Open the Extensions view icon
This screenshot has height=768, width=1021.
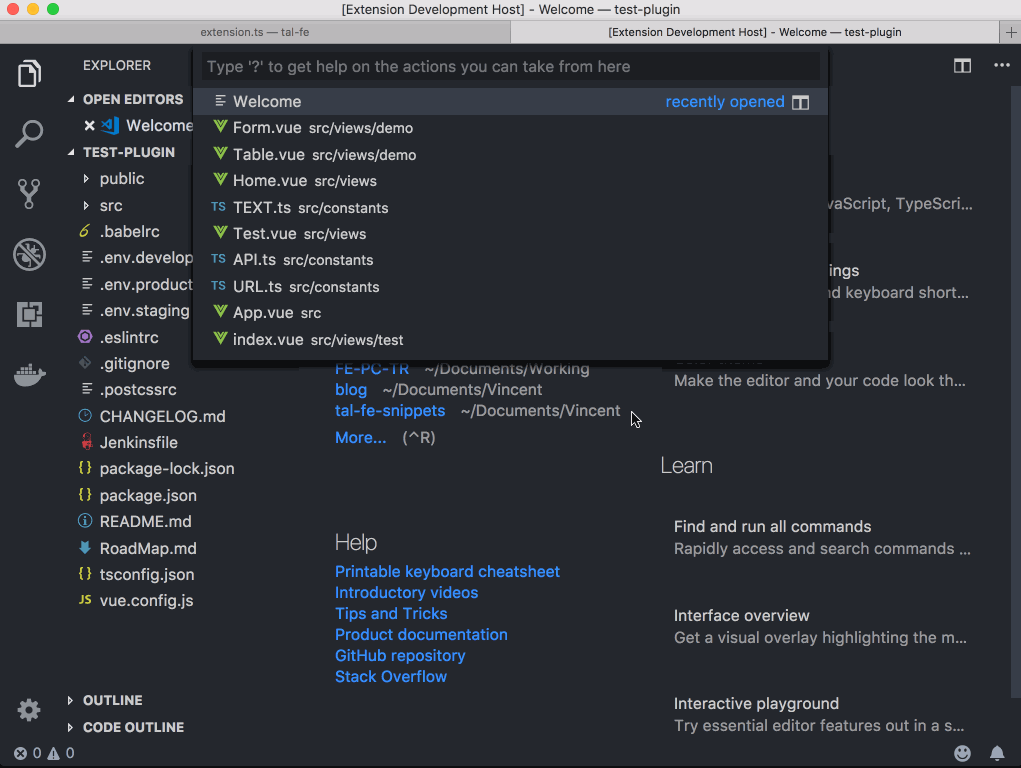pos(29,314)
